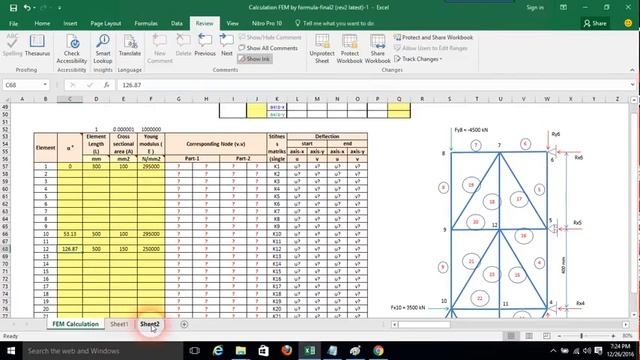Click Allow Users to Edit Ranges

(x=431, y=48)
